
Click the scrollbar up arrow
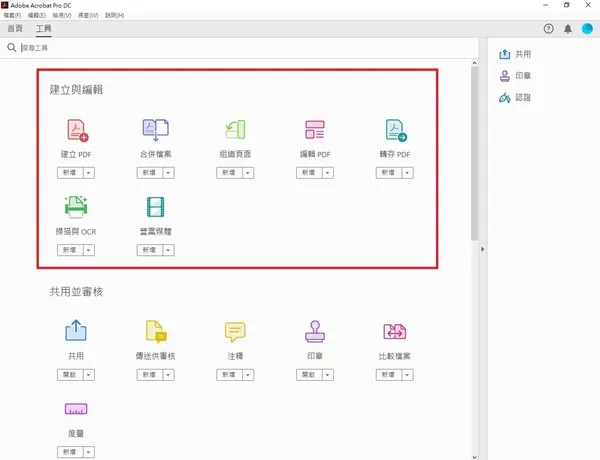[x=474, y=63]
